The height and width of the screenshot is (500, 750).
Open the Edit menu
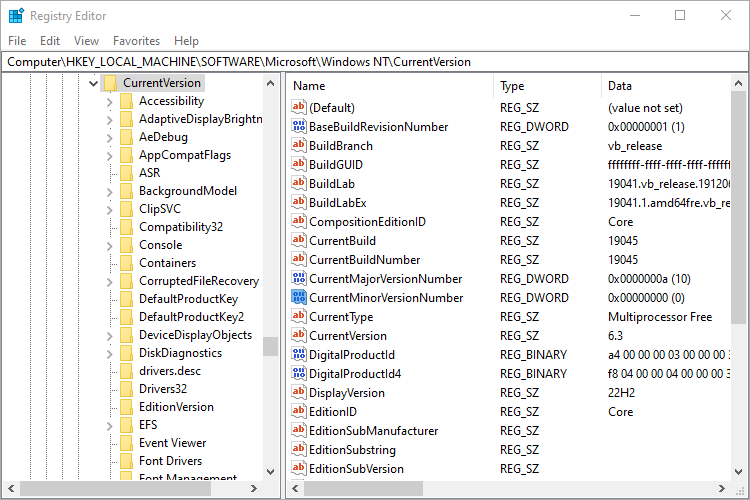point(50,41)
